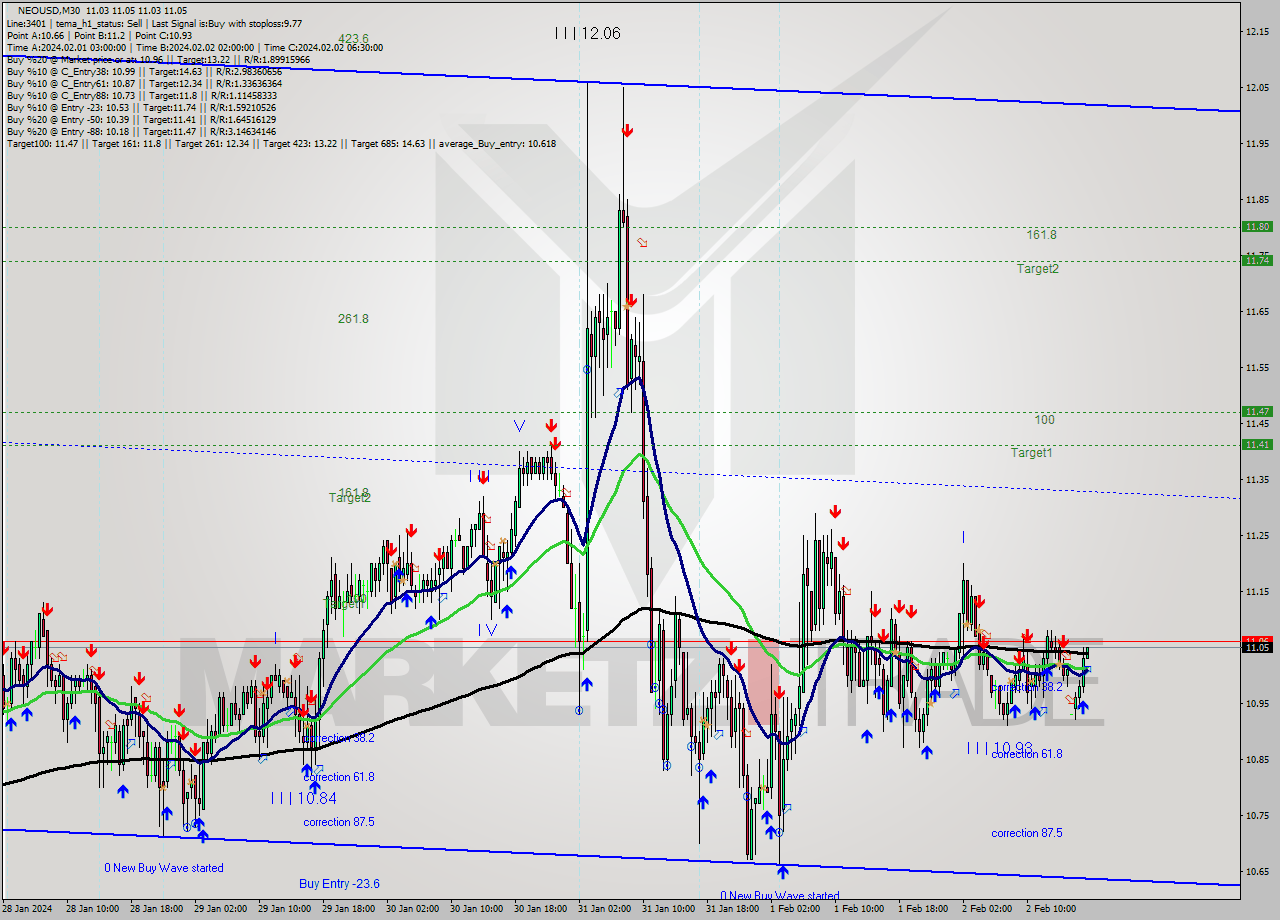Image resolution: width=1280 pixels, height=920 pixels.
Task: Click the 12.15 price axis value
Action: tap(1257, 32)
